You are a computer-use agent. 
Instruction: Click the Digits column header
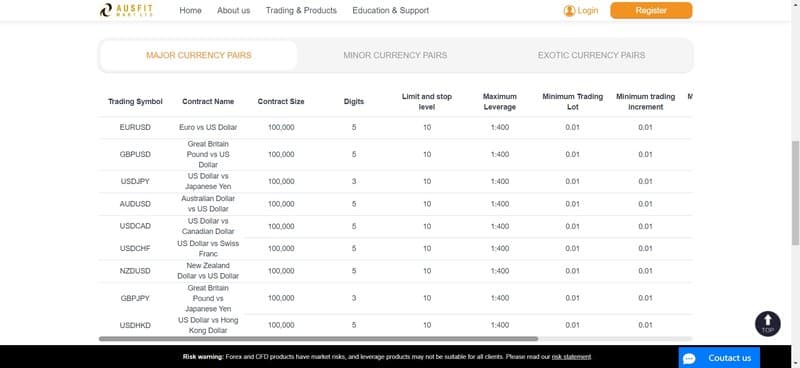354,102
